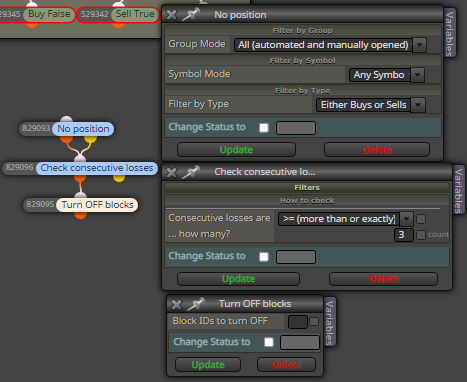Click Update in Turn OFF blocks panel
Image resolution: width=467 pixels, height=382 pixels.
(x=208, y=365)
